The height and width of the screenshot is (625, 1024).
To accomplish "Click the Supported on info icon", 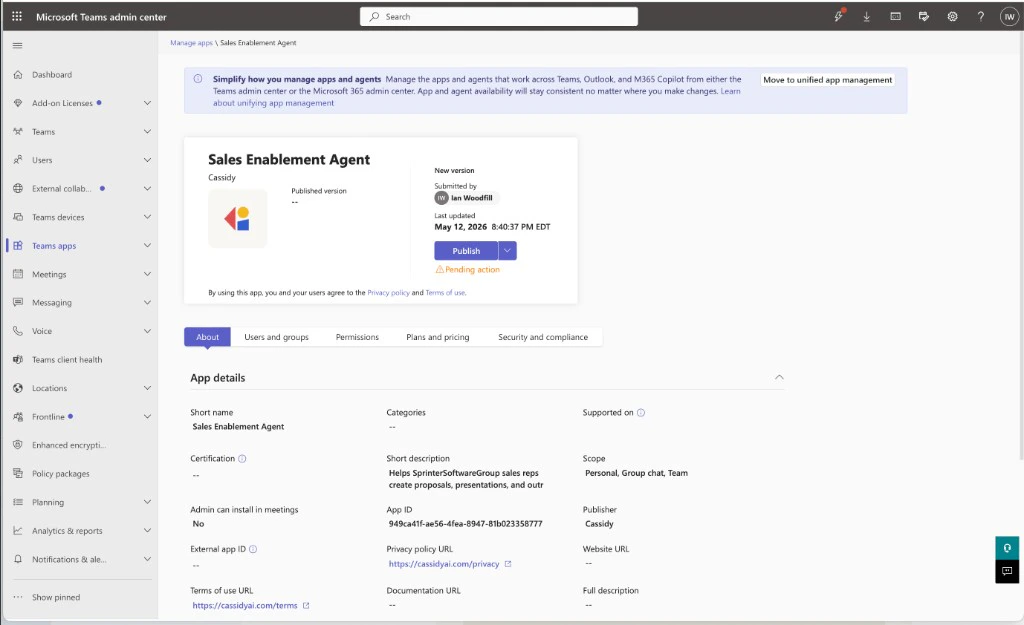I will [641, 413].
